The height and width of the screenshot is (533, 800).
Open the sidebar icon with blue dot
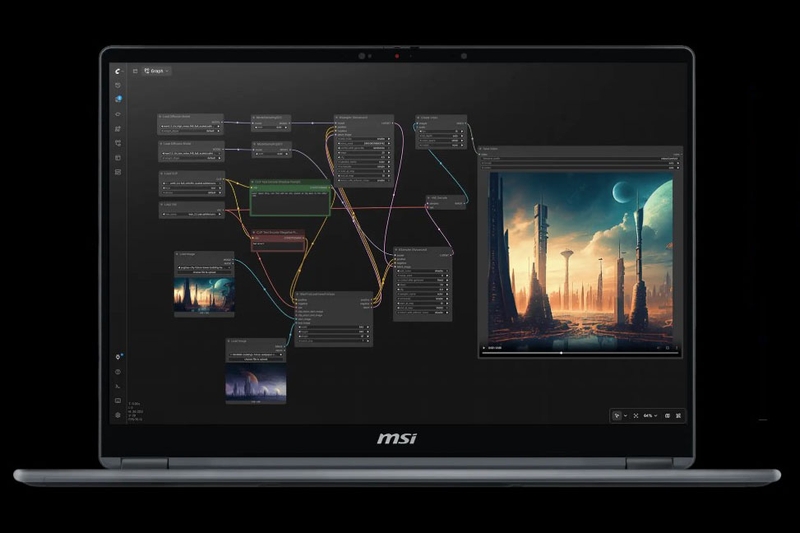(118, 357)
